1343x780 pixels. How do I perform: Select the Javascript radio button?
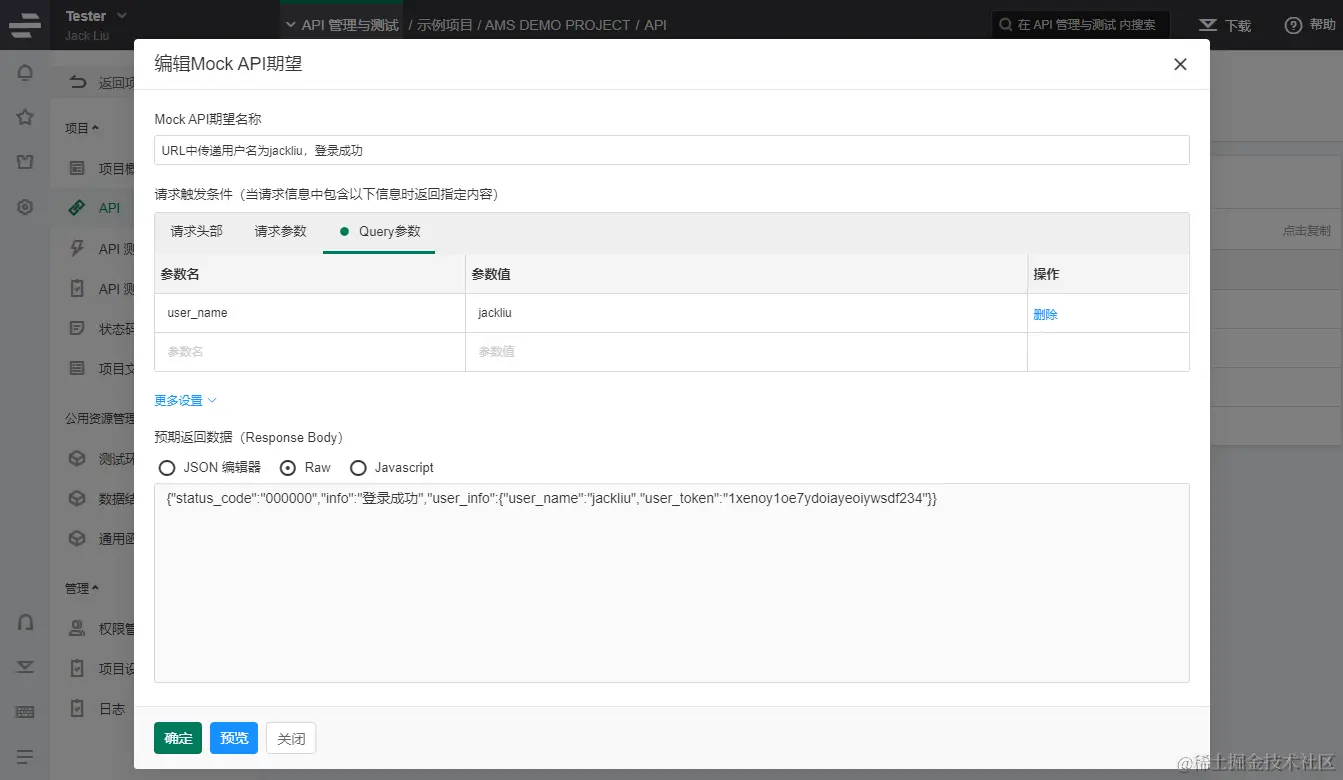coord(358,467)
